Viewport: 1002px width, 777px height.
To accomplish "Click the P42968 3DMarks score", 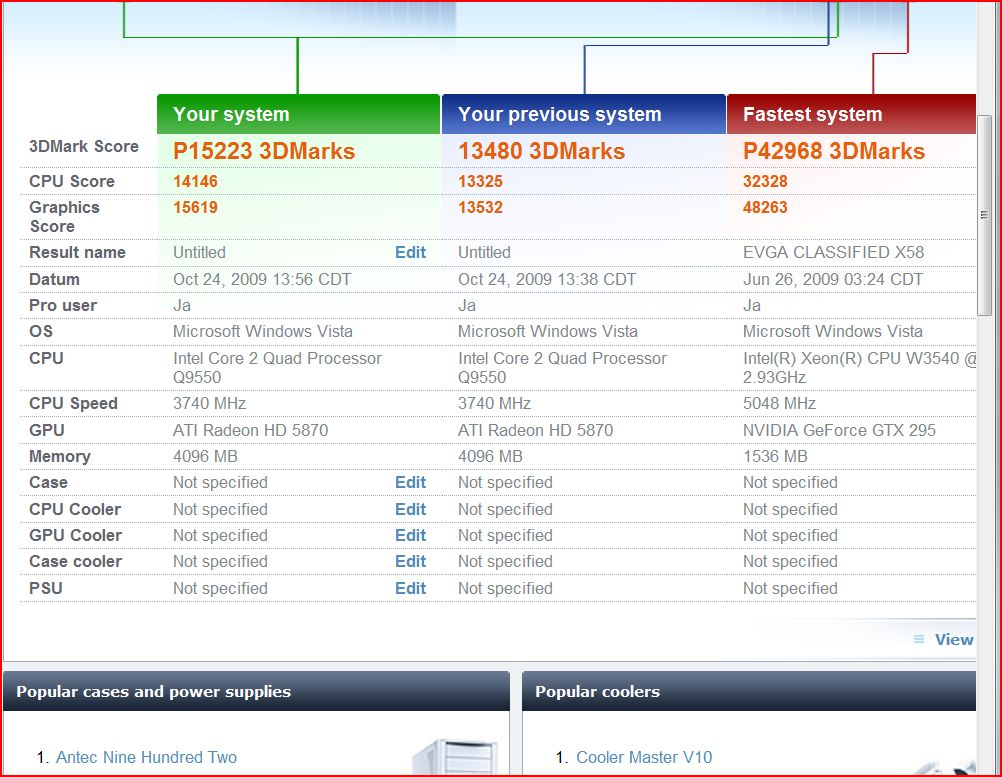I will (834, 151).
